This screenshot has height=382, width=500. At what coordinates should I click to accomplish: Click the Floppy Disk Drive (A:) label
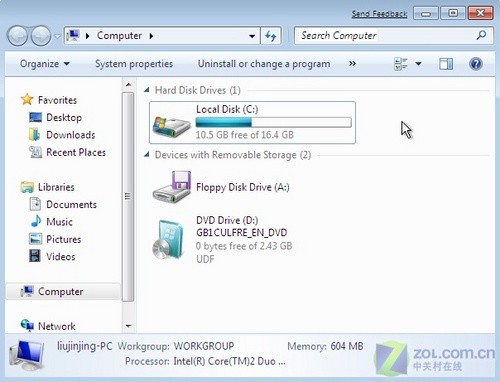[x=243, y=187]
